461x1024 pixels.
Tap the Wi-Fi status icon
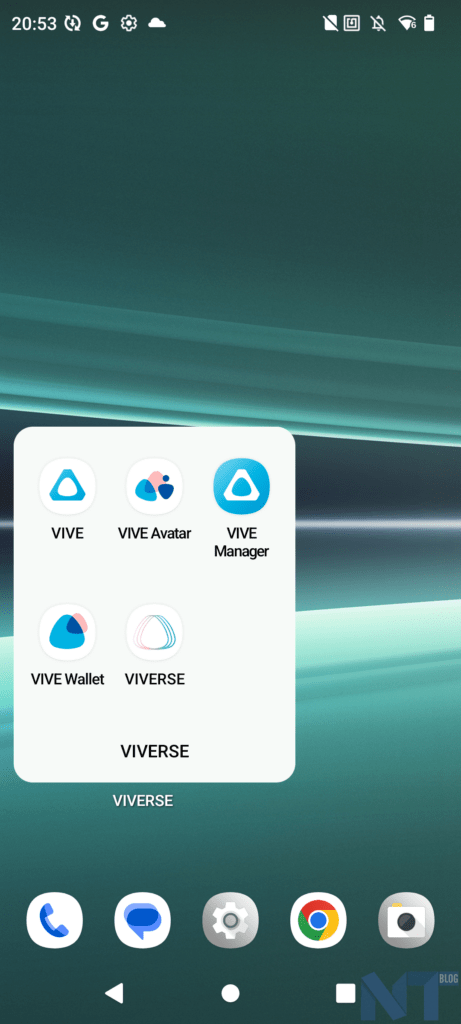point(407,24)
